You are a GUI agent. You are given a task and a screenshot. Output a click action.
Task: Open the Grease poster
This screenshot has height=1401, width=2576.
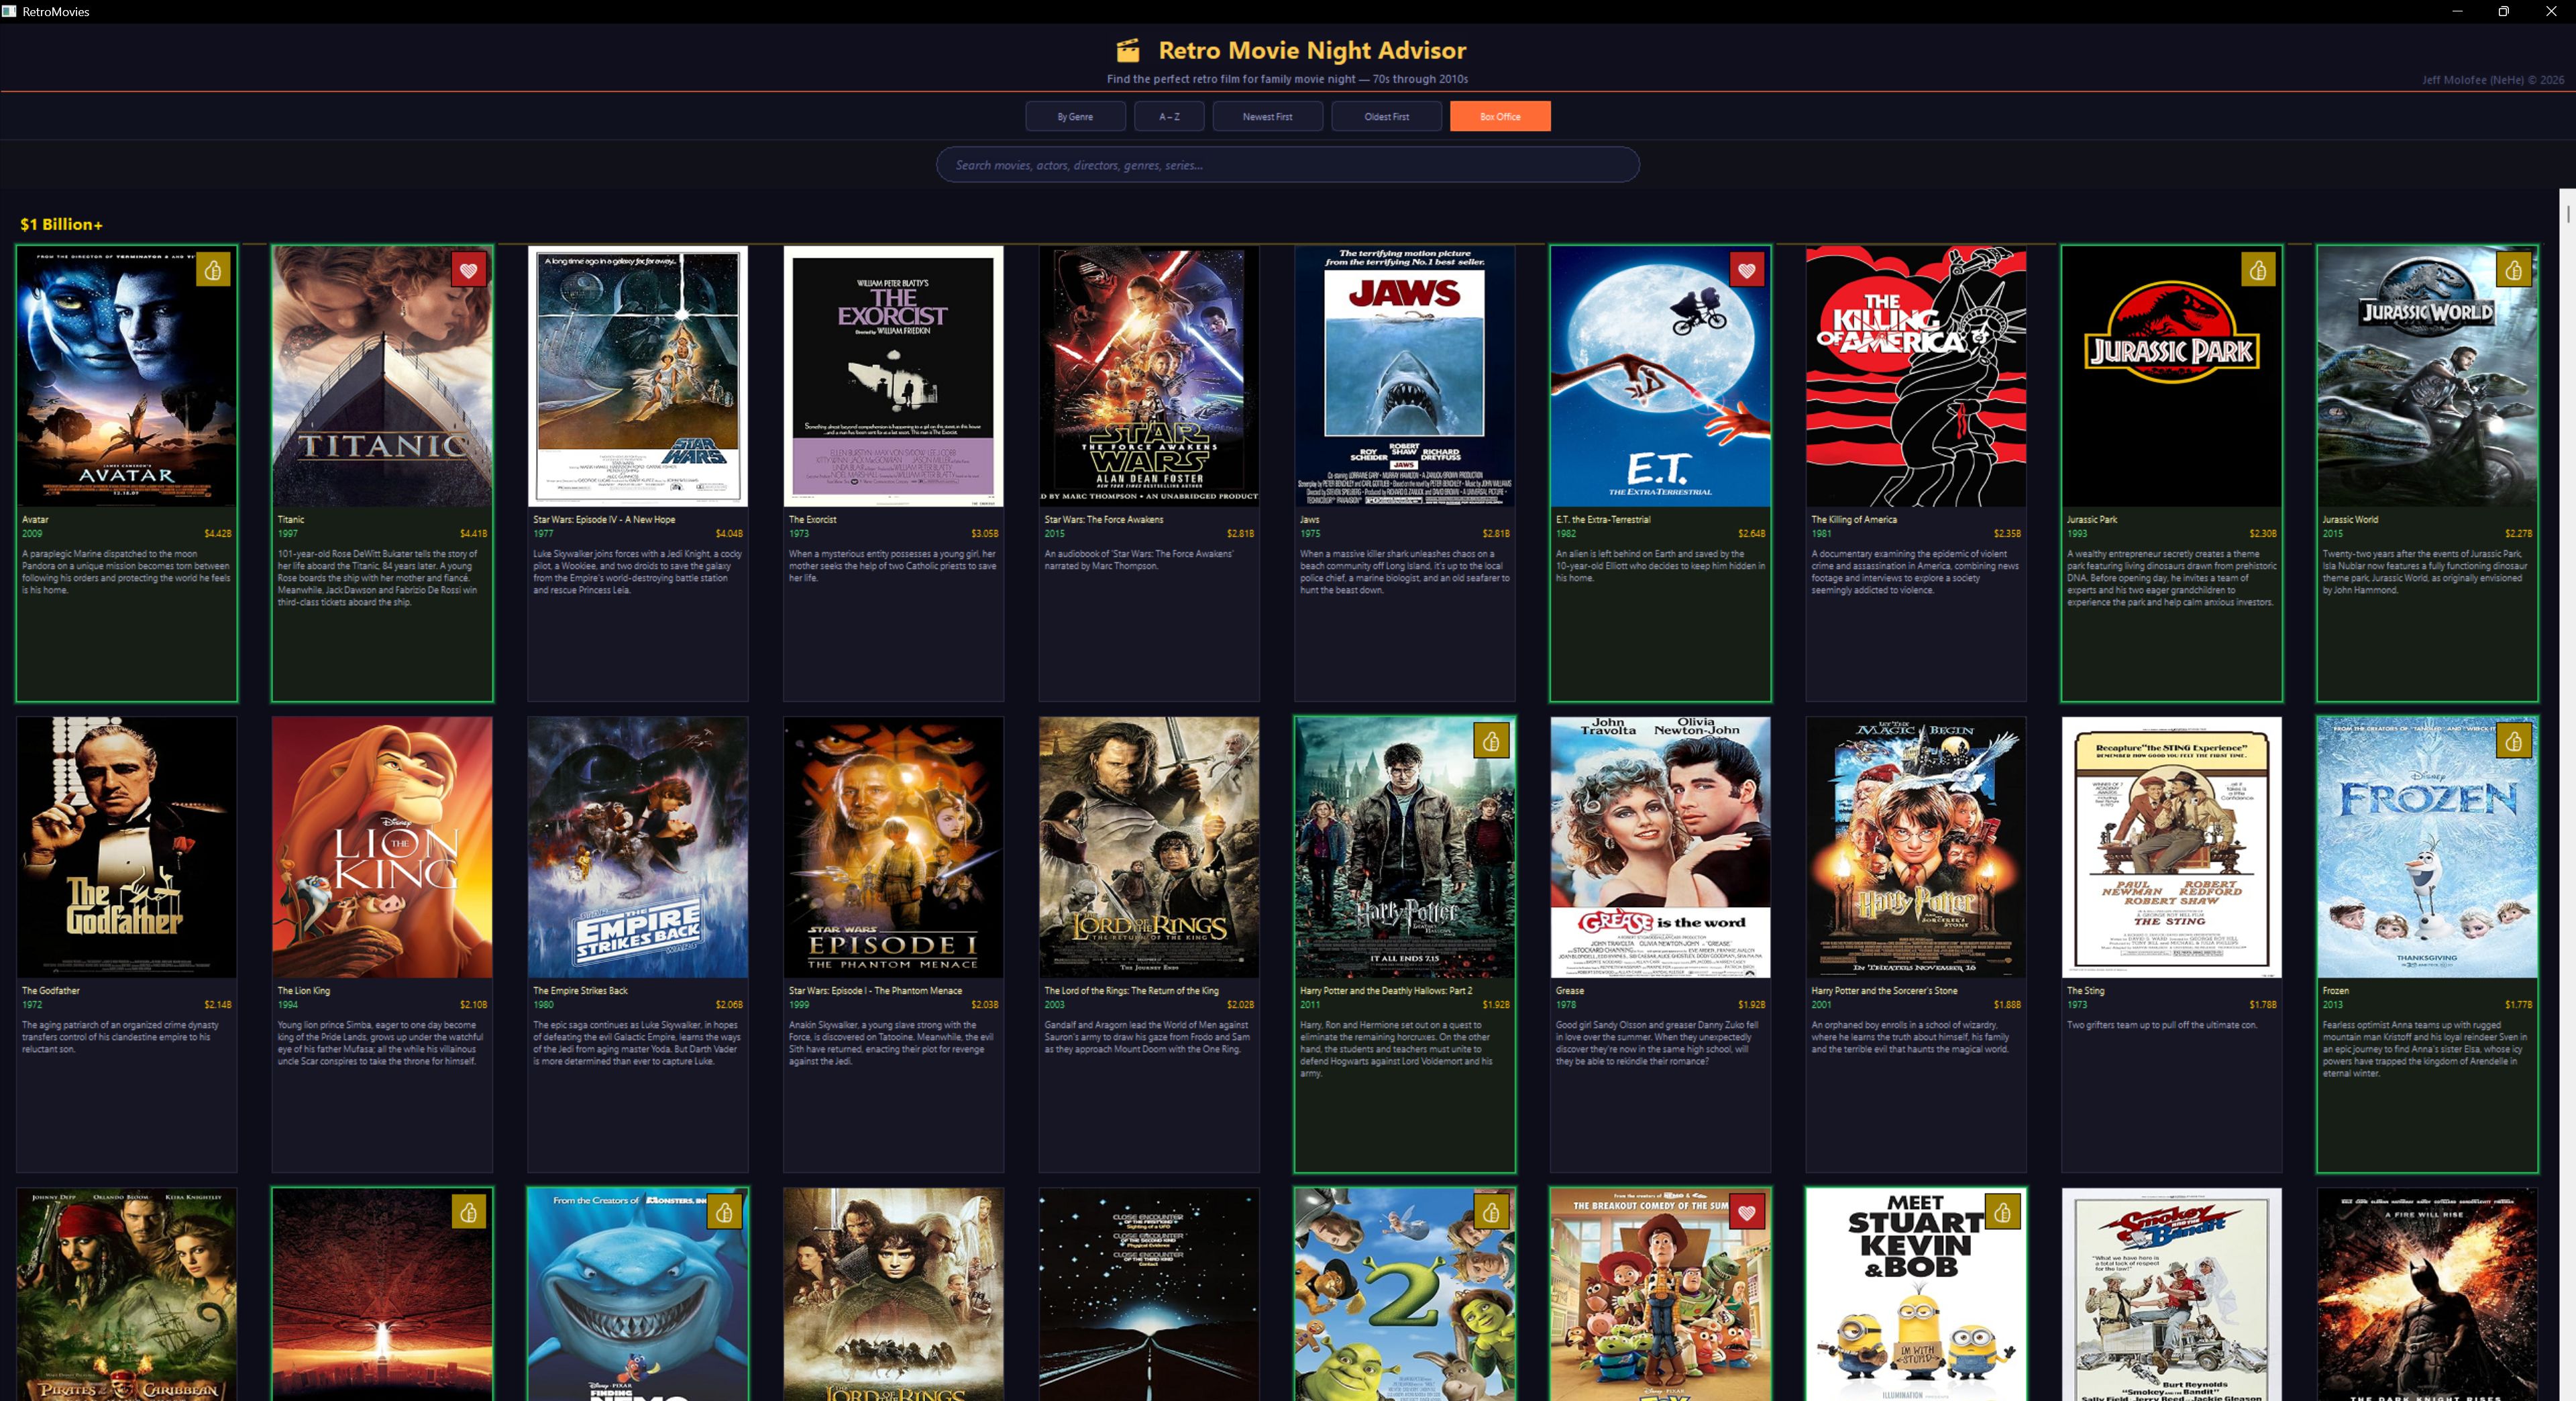coord(1660,847)
